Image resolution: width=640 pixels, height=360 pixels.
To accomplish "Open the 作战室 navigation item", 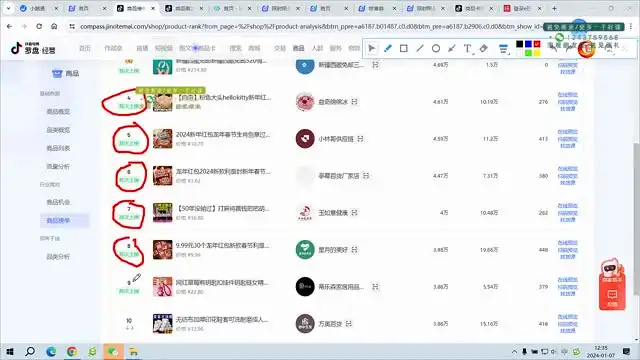I will [113, 48].
